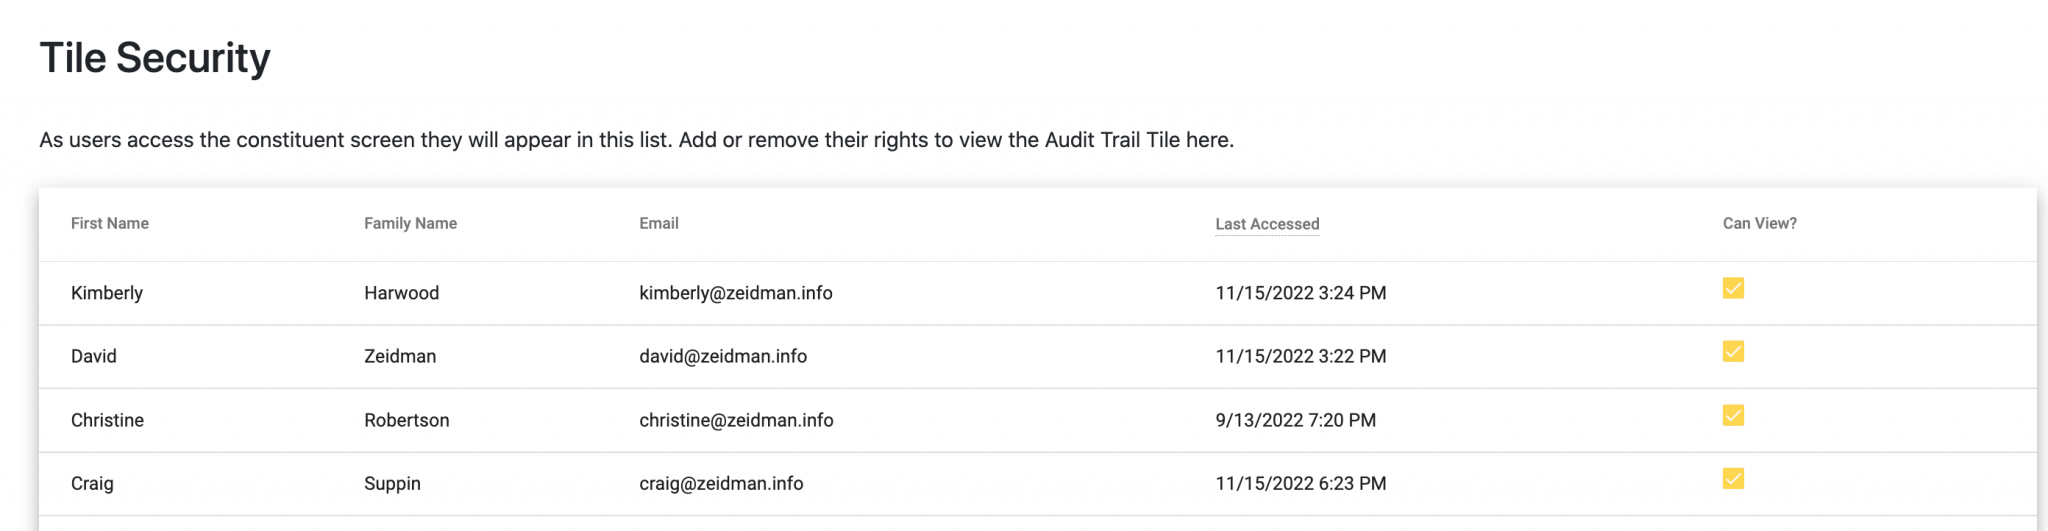Toggle Can View checkbox for David Zeidman
Image resolution: width=2048 pixels, height=531 pixels.
(1733, 352)
